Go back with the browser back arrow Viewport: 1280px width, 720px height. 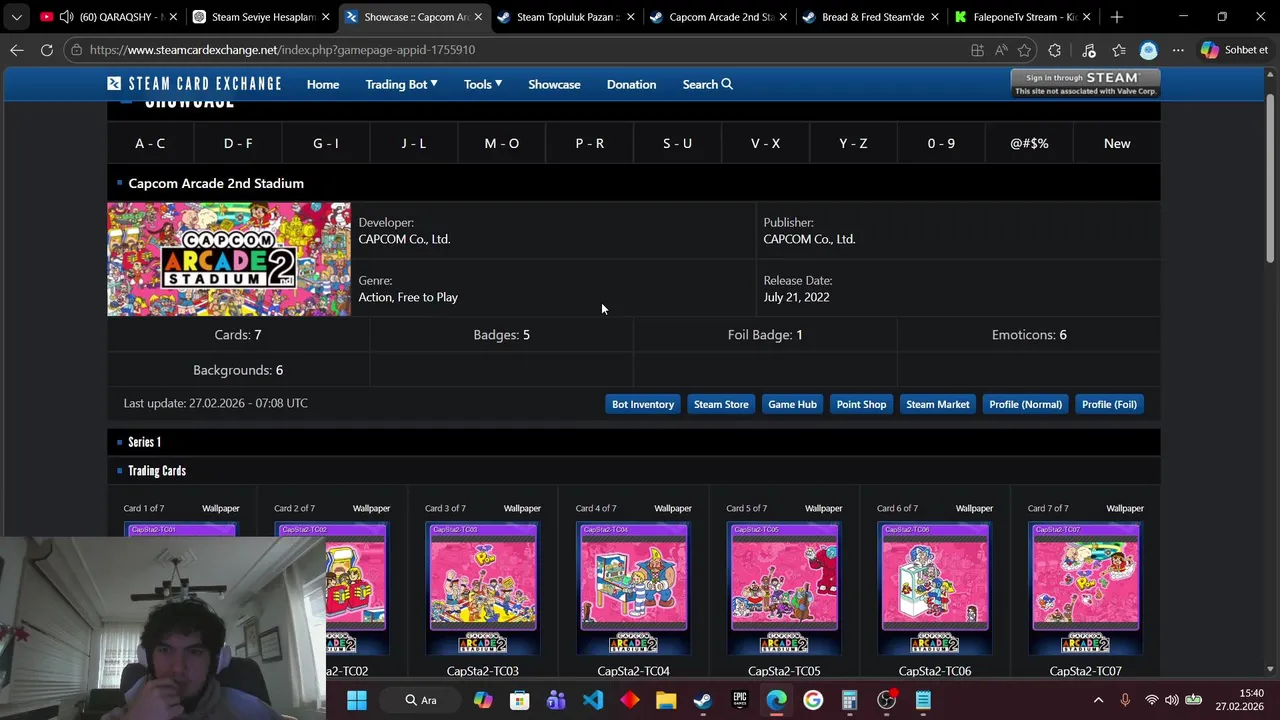tap(17, 50)
